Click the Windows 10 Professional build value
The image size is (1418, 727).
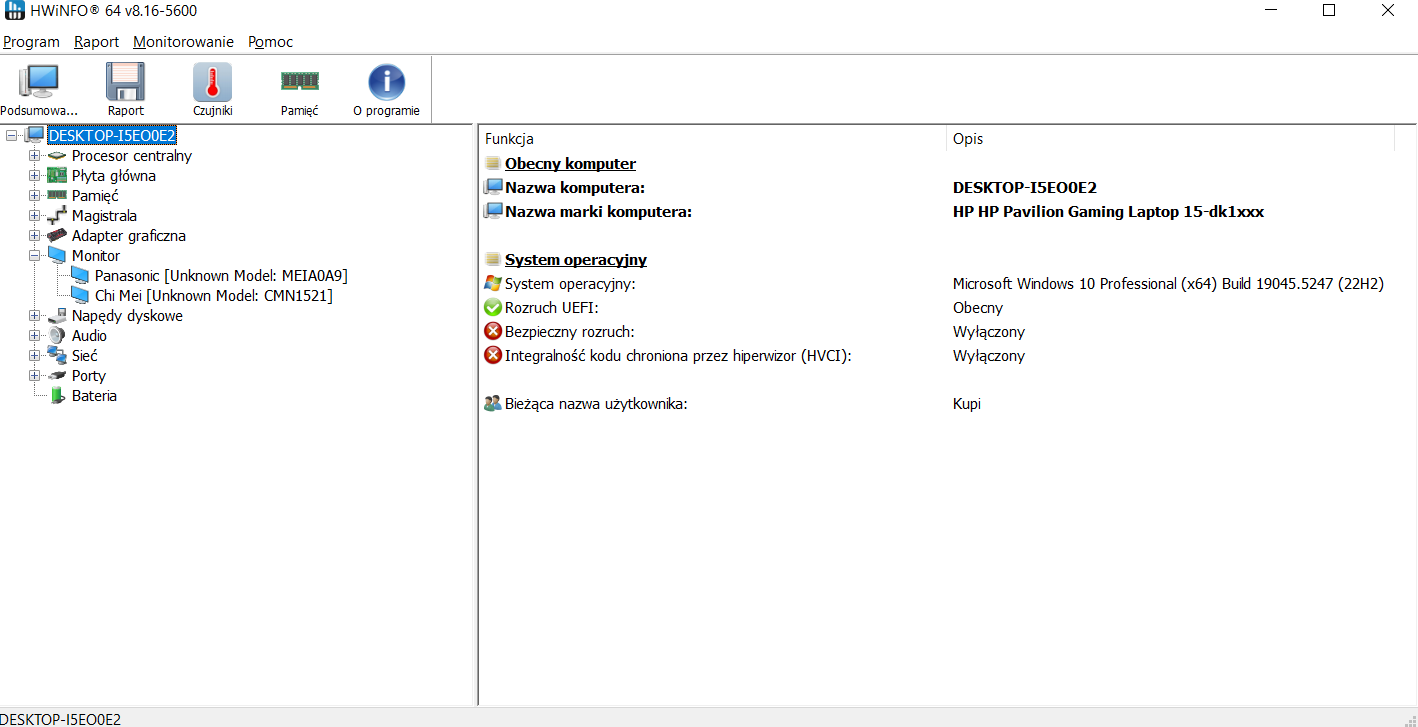[x=1168, y=284]
